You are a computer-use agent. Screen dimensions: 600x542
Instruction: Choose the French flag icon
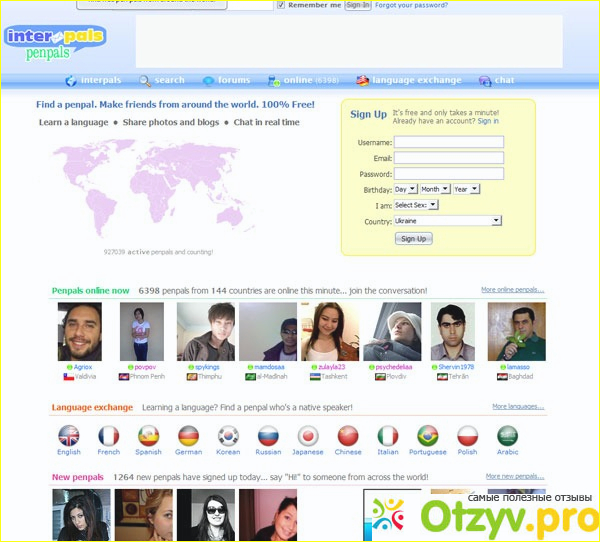tap(108, 436)
